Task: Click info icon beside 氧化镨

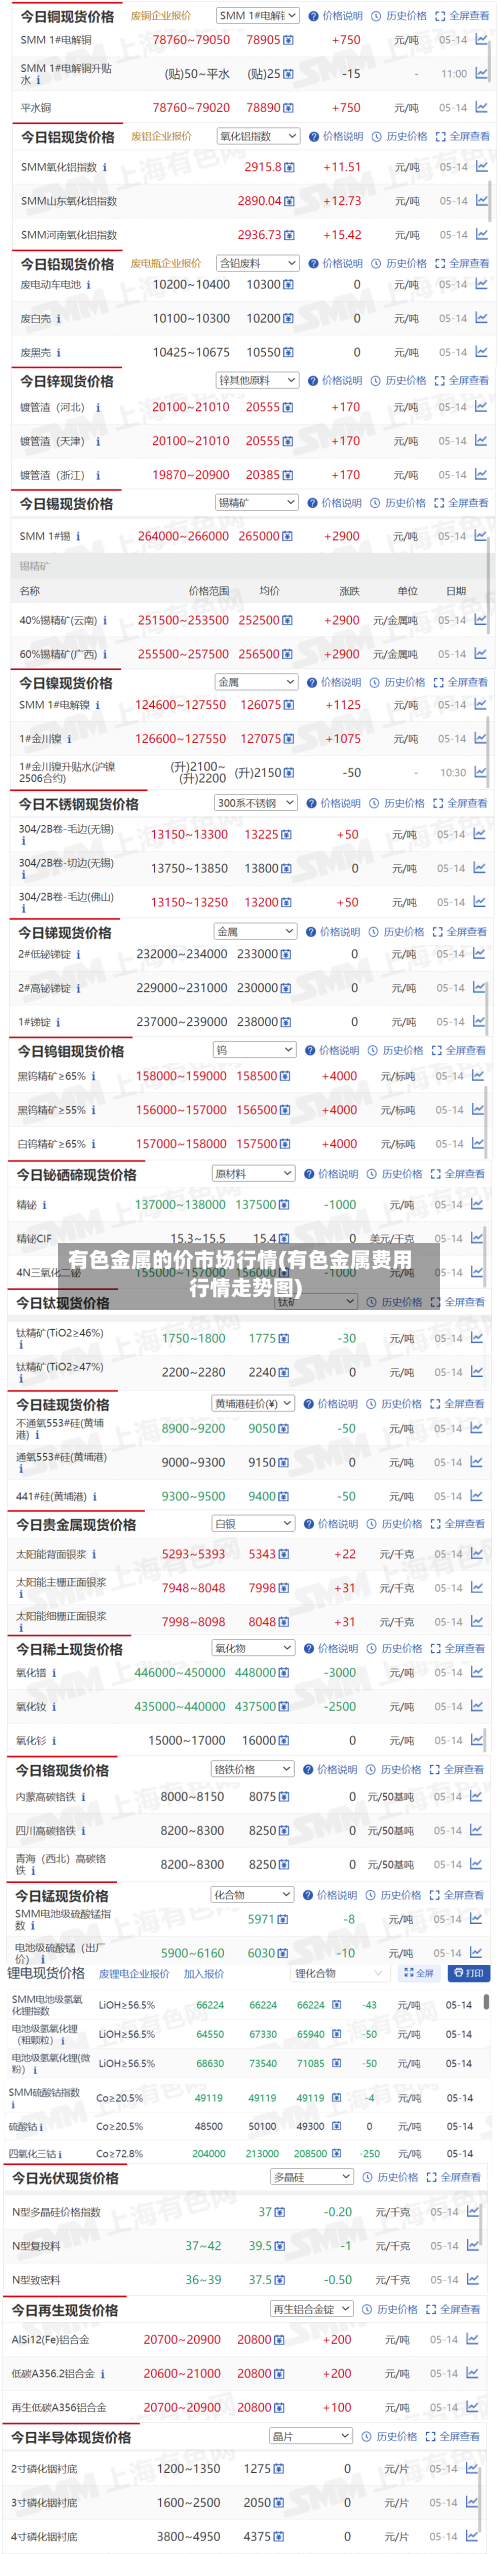Action: [54, 1673]
